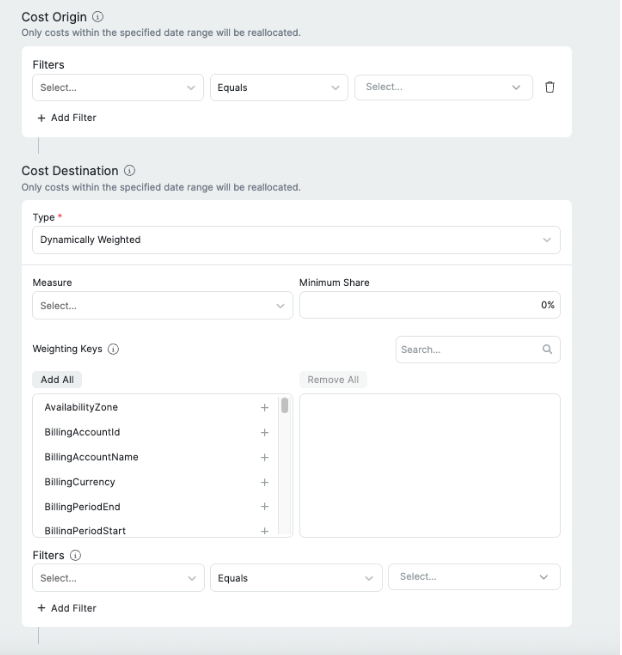Viewport: 622px width, 655px height.
Task: Open Cost Origin filter value Select dropdown
Action: 443,87
